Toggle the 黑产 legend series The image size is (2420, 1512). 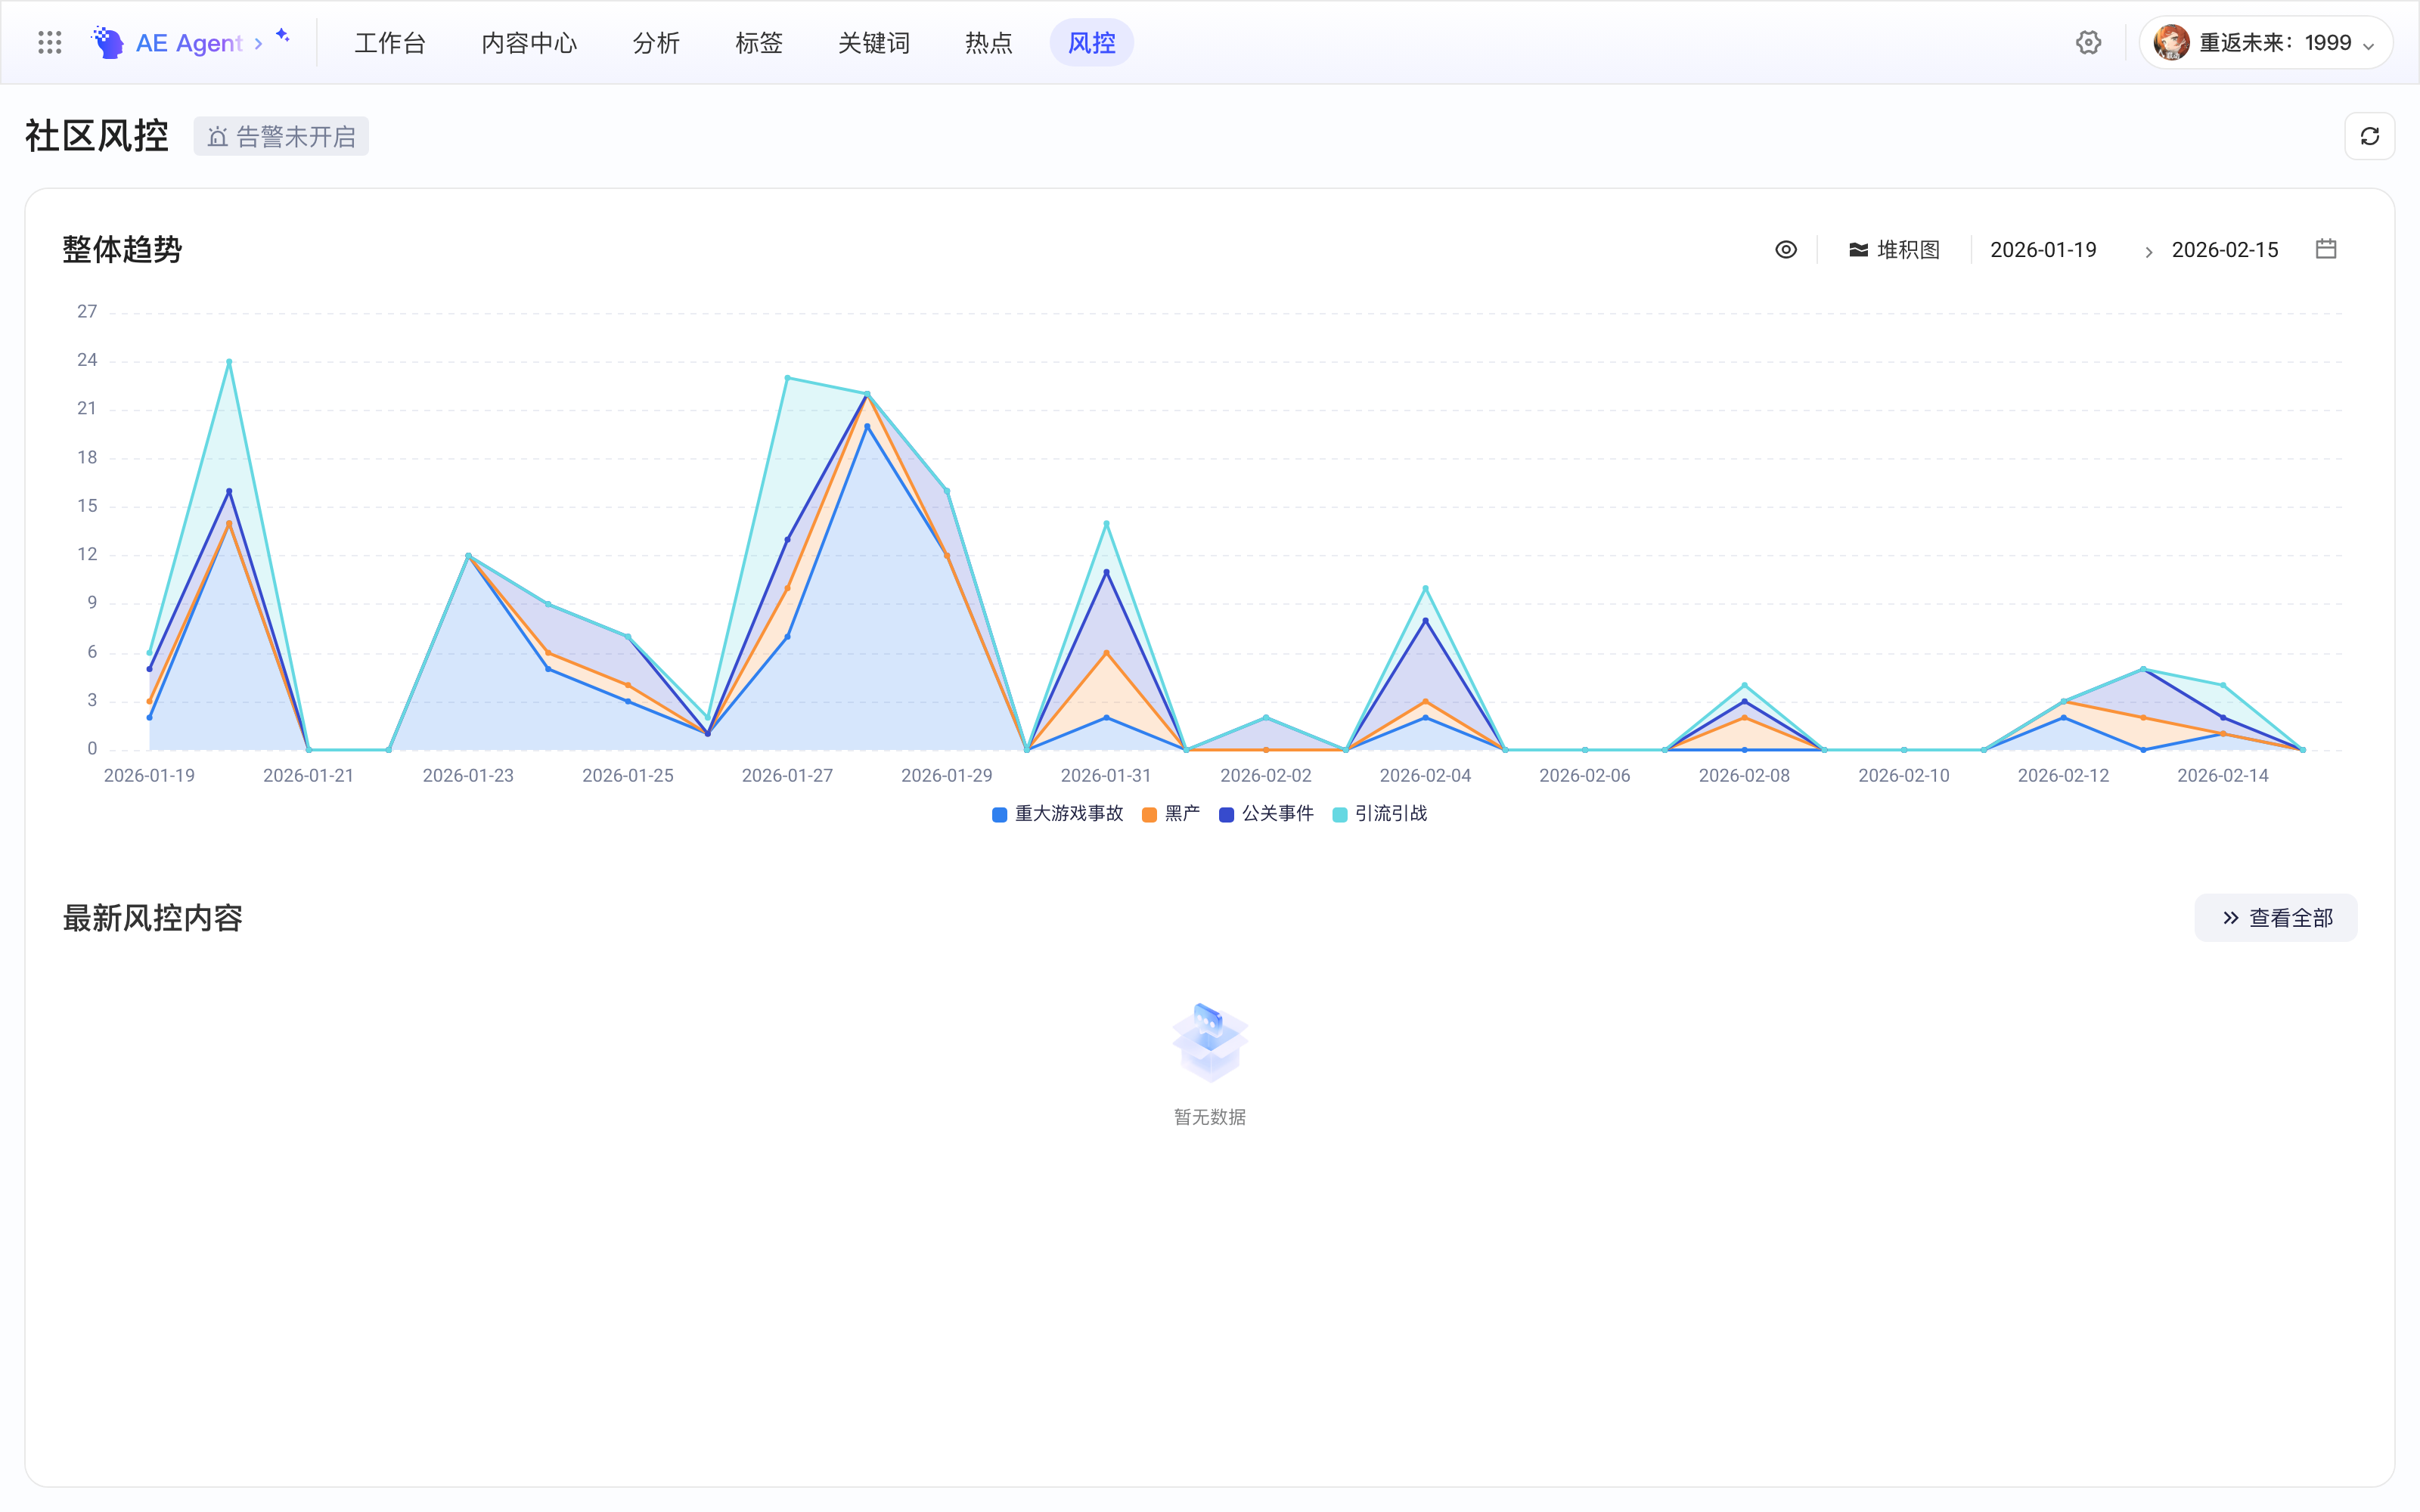click(x=1171, y=814)
